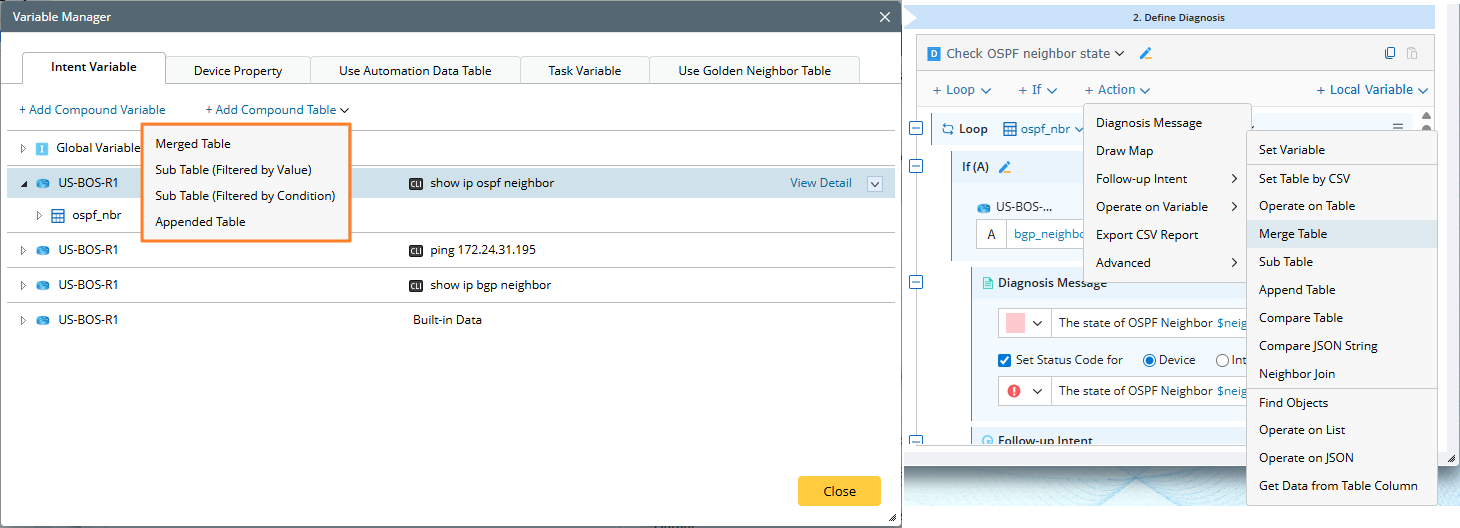The width and height of the screenshot is (1460, 528).
Task: Click the copy icon in diagnosis header
Action: 1390,54
